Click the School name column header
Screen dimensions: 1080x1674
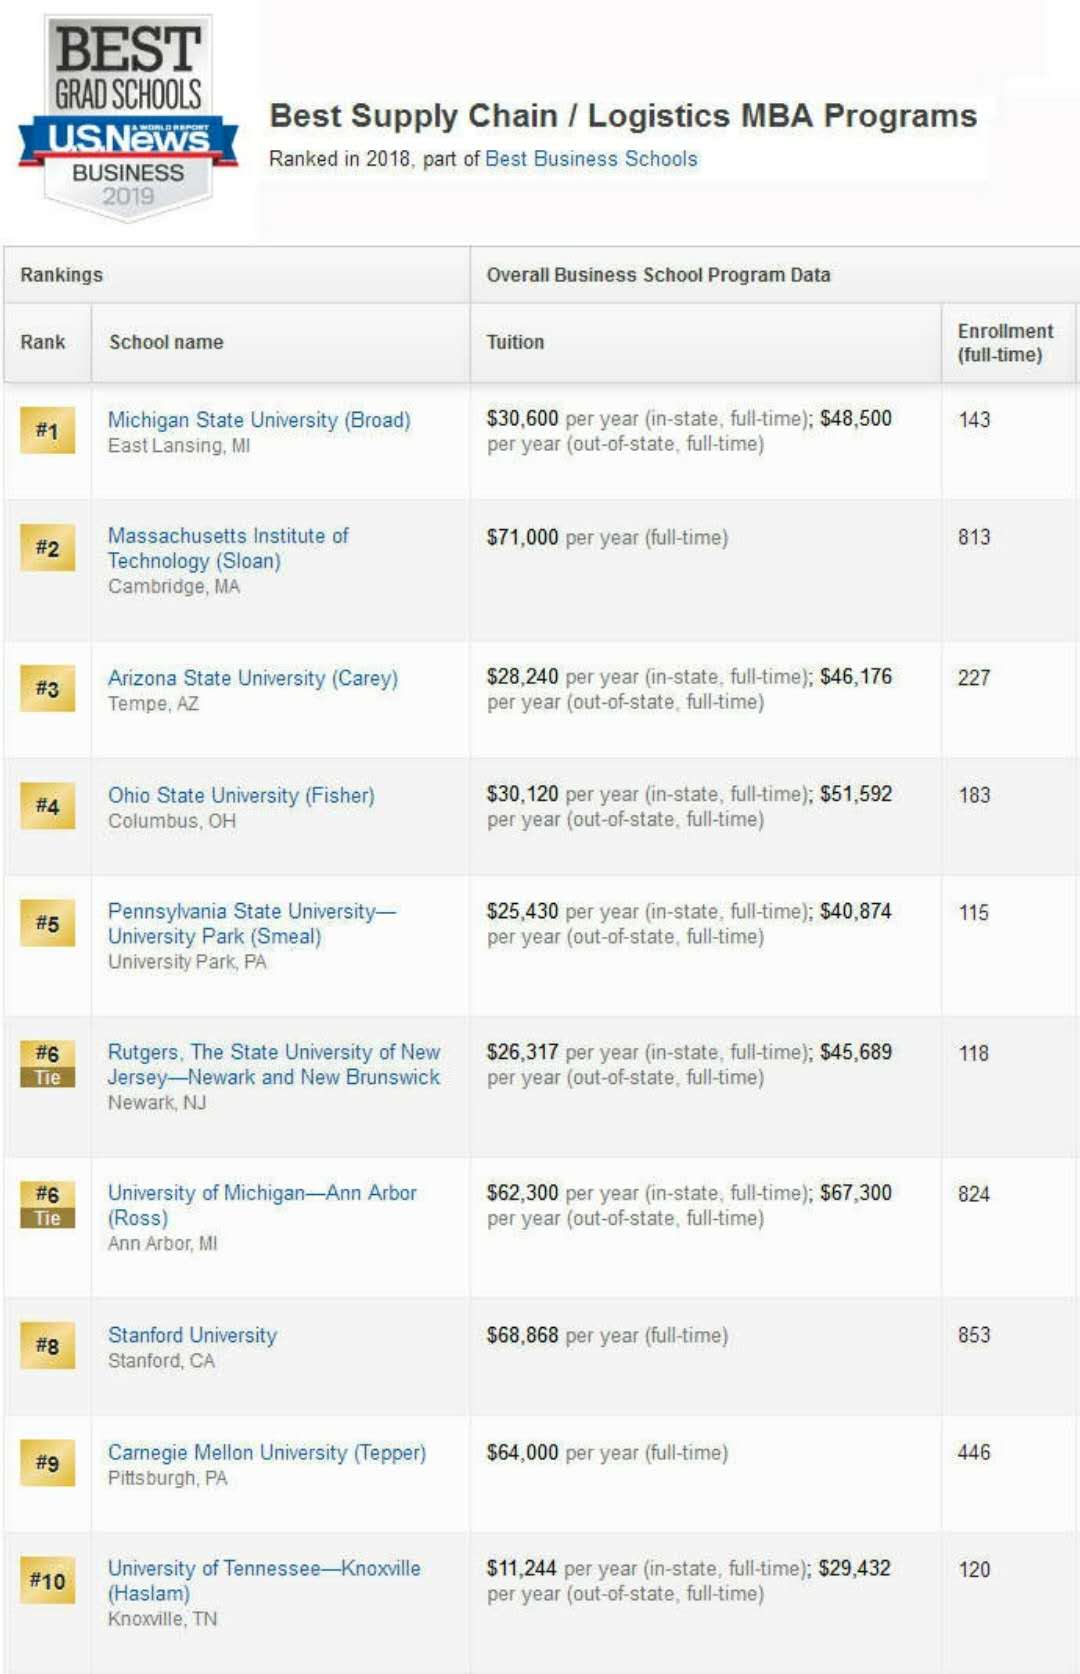166,342
